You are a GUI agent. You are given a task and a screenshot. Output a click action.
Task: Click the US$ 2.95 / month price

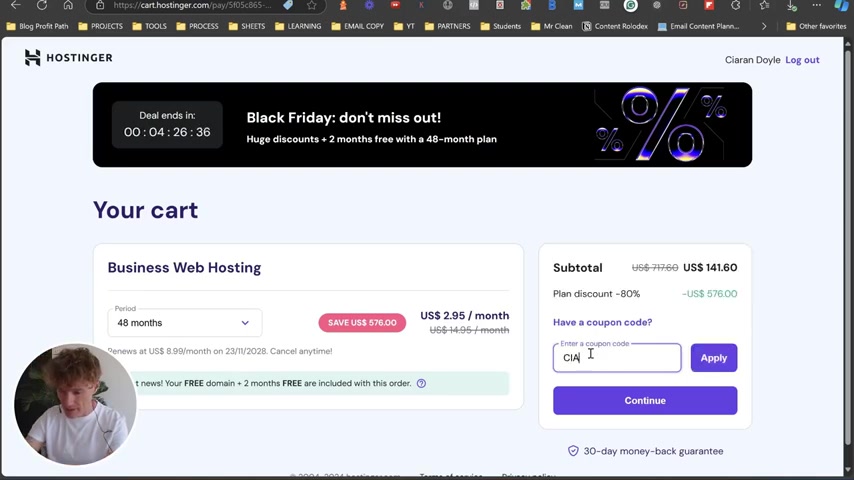click(x=465, y=315)
